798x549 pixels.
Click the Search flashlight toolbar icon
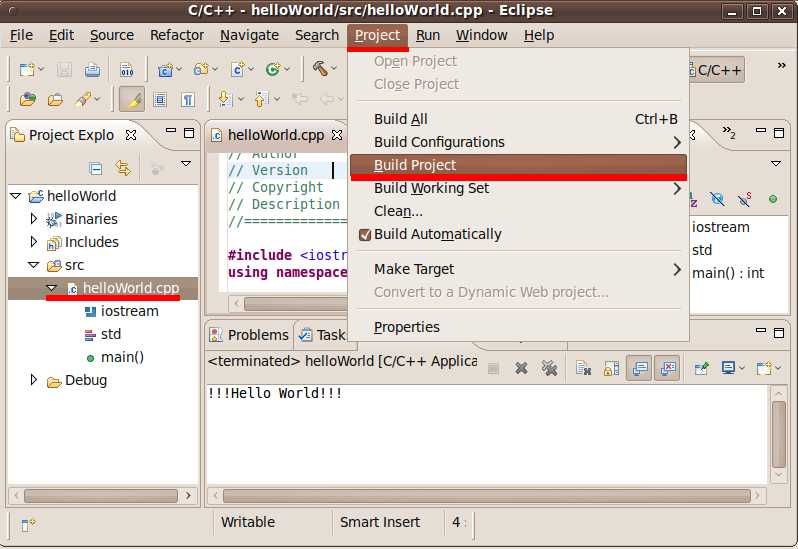(83, 99)
